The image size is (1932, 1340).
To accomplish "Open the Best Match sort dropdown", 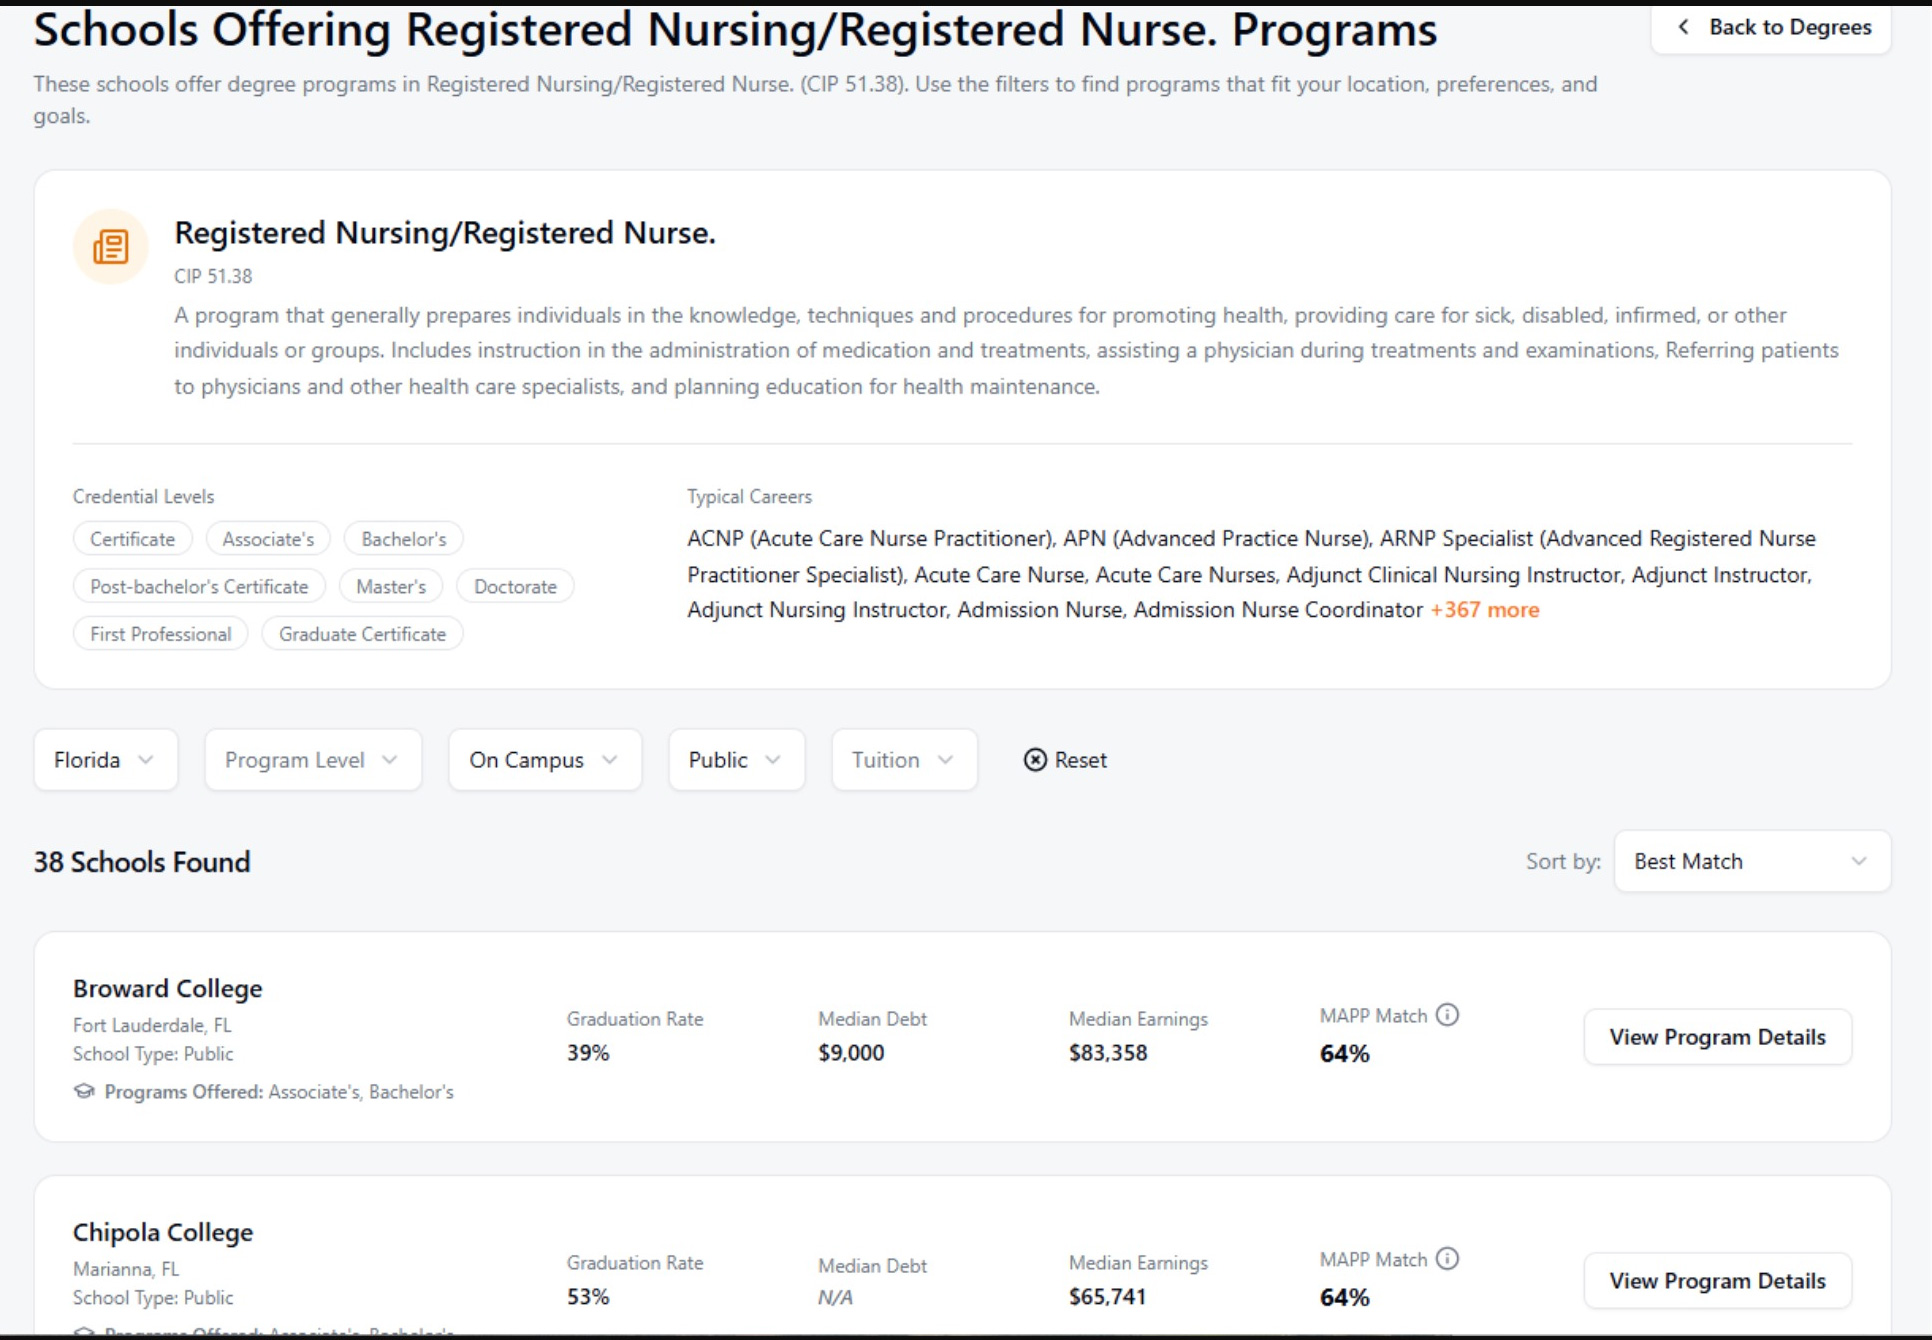I will 1752,861.
